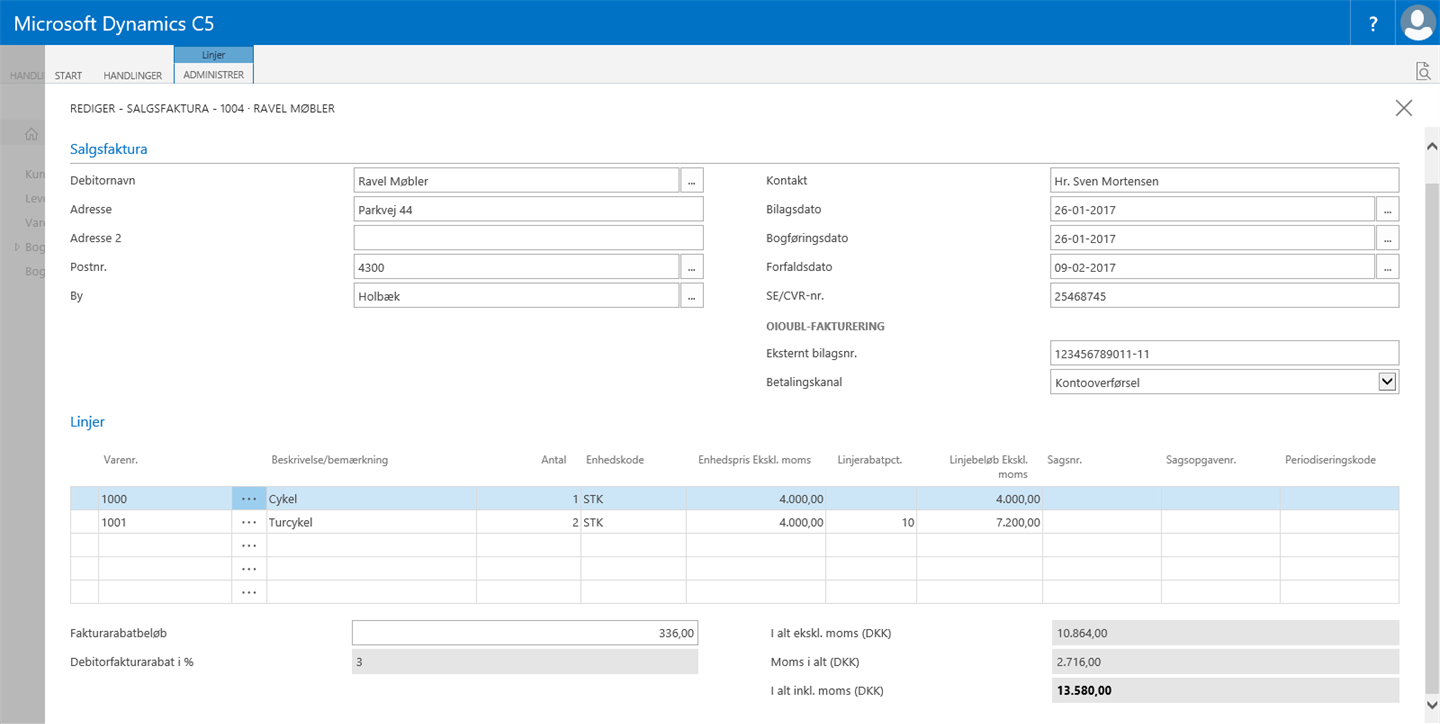Image resolution: width=1440 pixels, height=724 pixels.
Task: Click the Fakturarabatbeløb field showing 336,00
Action: click(x=525, y=633)
